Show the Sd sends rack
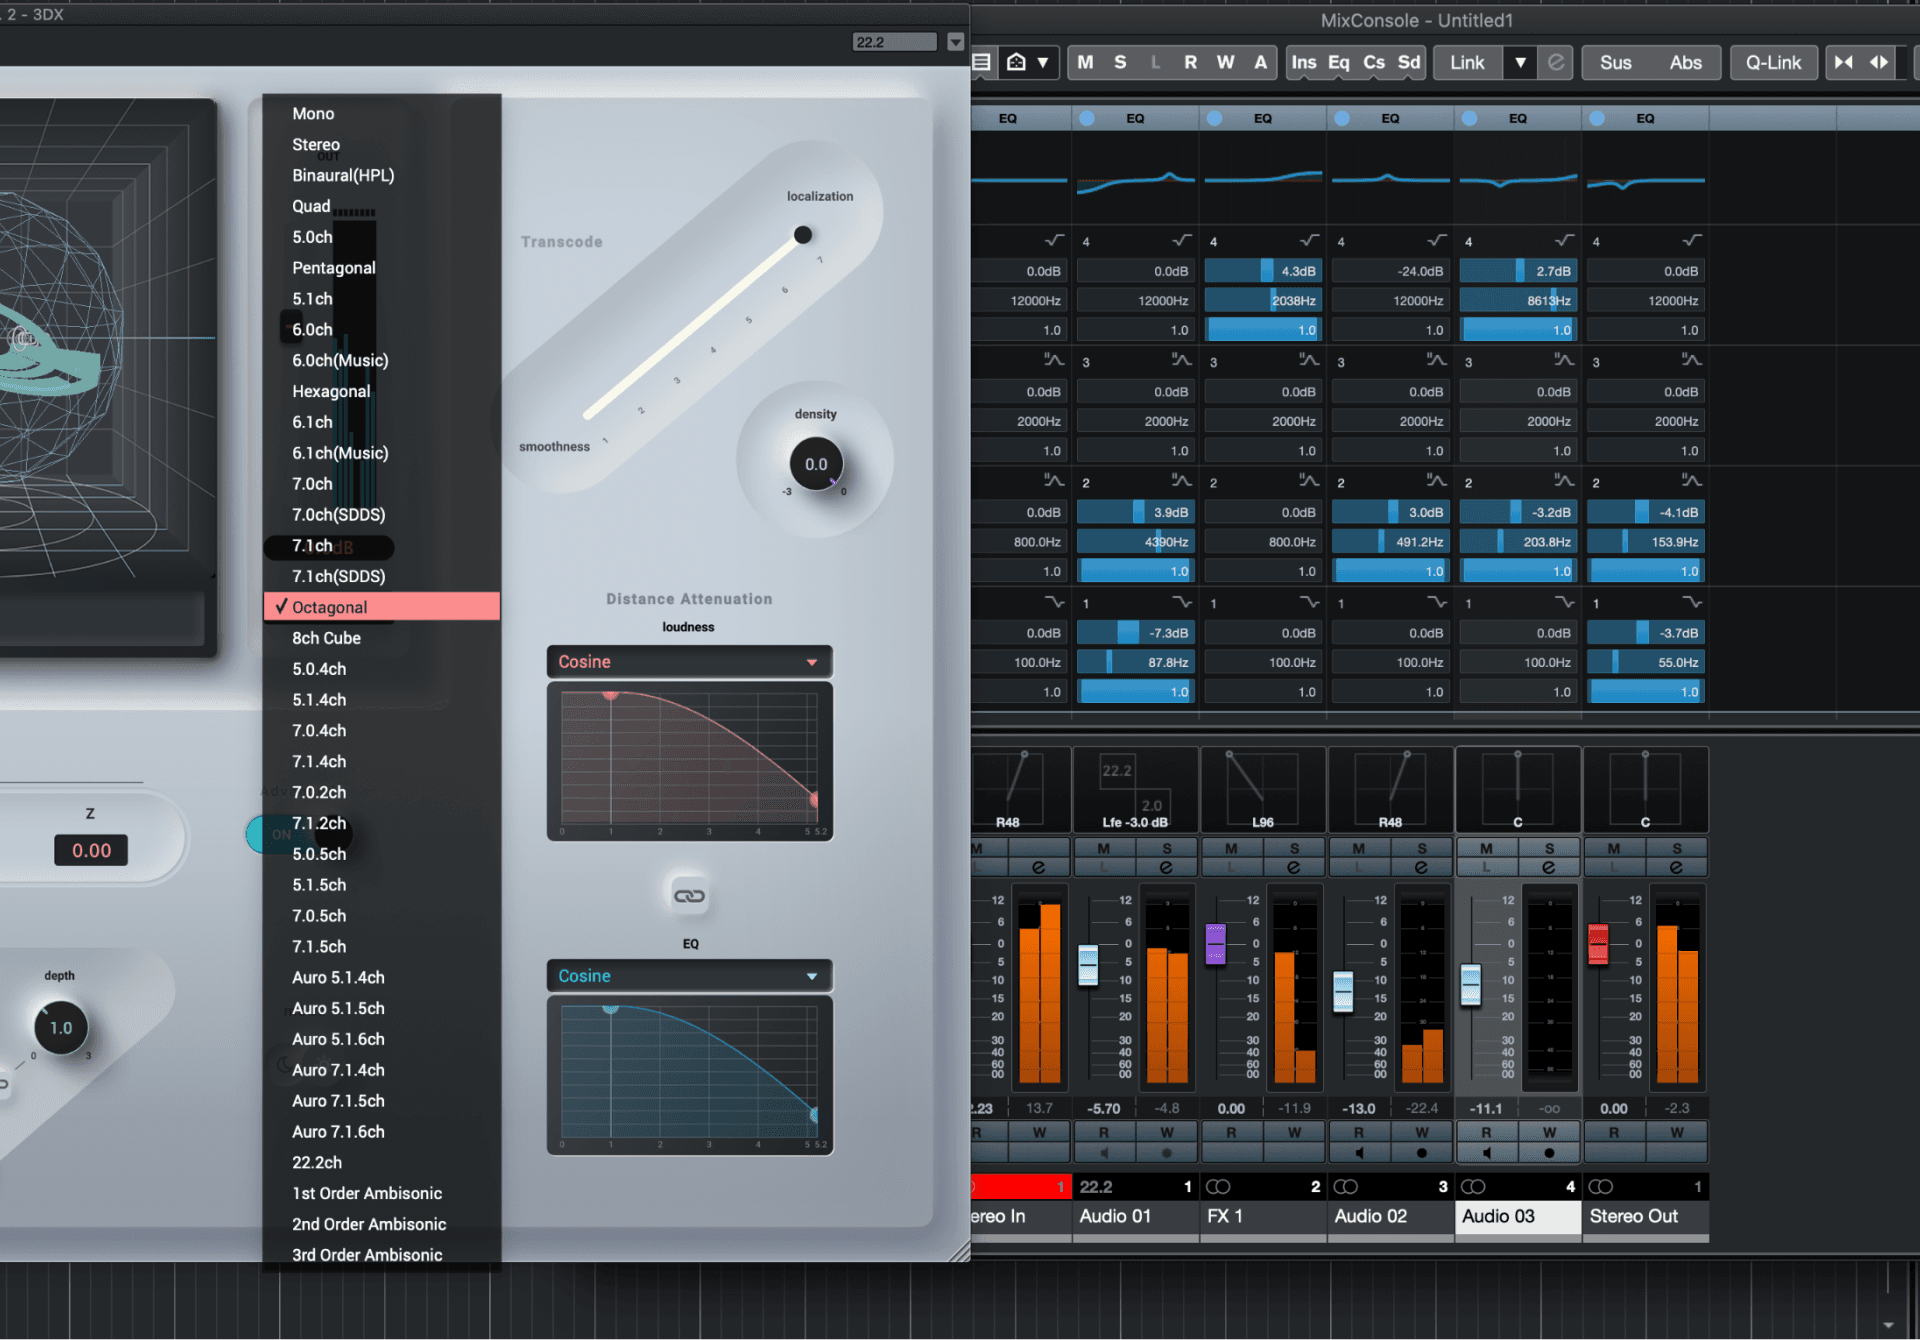Viewport: 1920px width, 1340px height. 1409,62
